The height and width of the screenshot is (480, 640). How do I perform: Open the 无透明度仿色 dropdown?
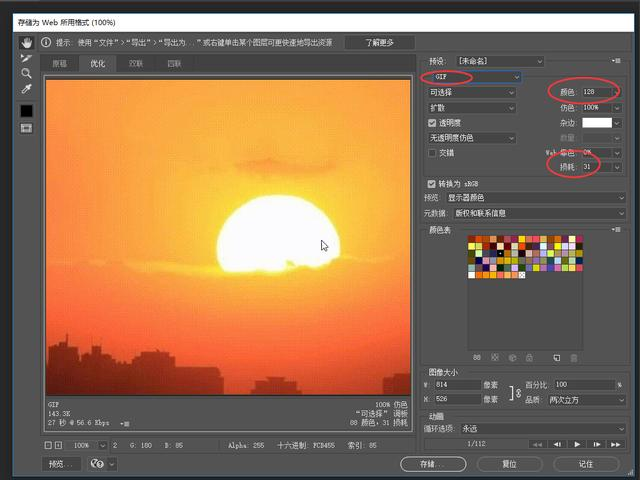[472, 138]
